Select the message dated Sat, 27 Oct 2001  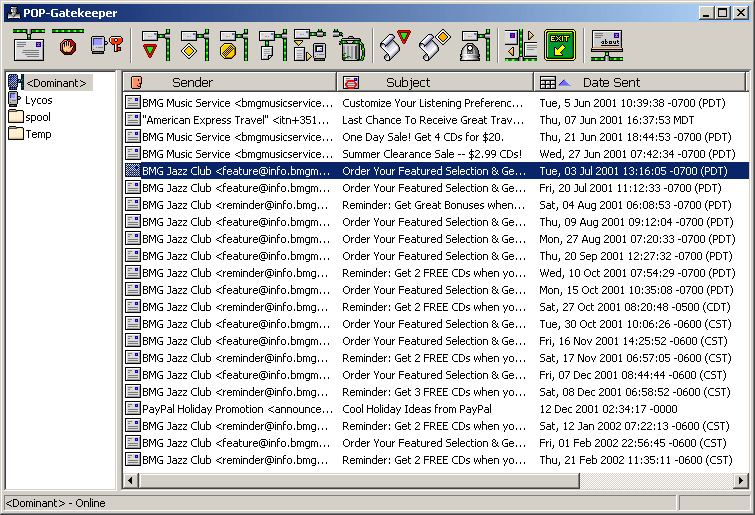[436, 307]
